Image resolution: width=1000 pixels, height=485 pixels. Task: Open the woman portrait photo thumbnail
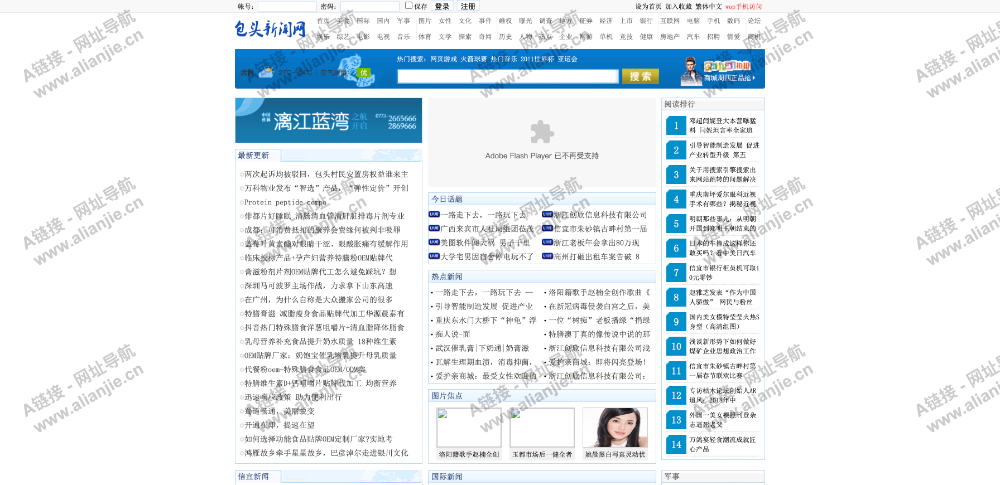(x=615, y=428)
